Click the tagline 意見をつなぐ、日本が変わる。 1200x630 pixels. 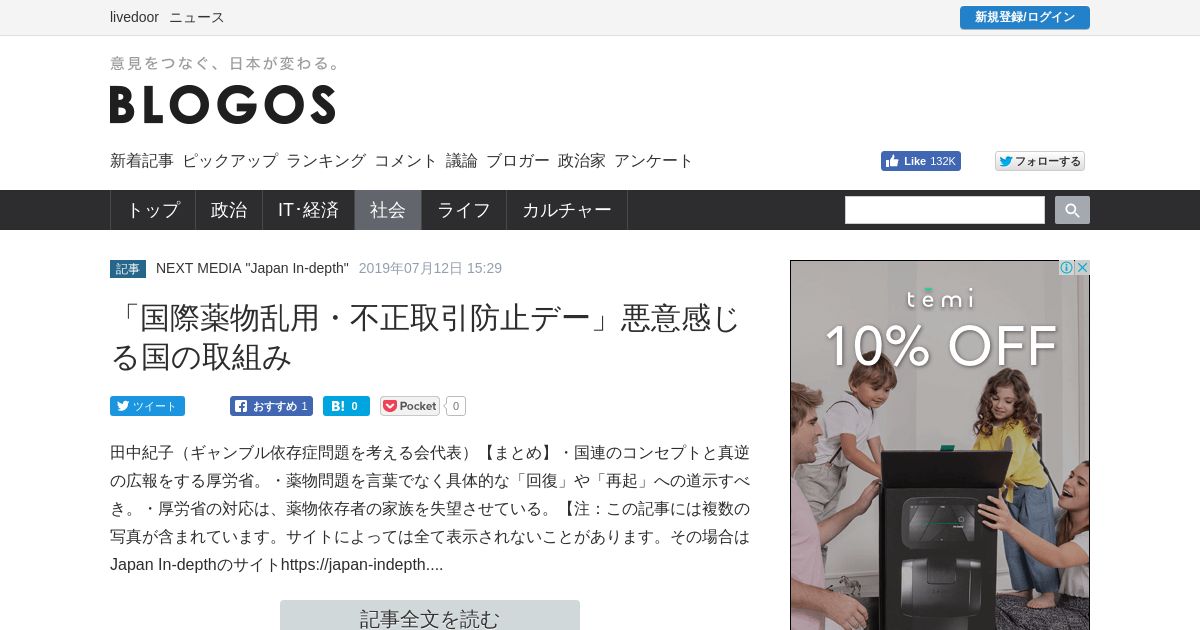226,63
